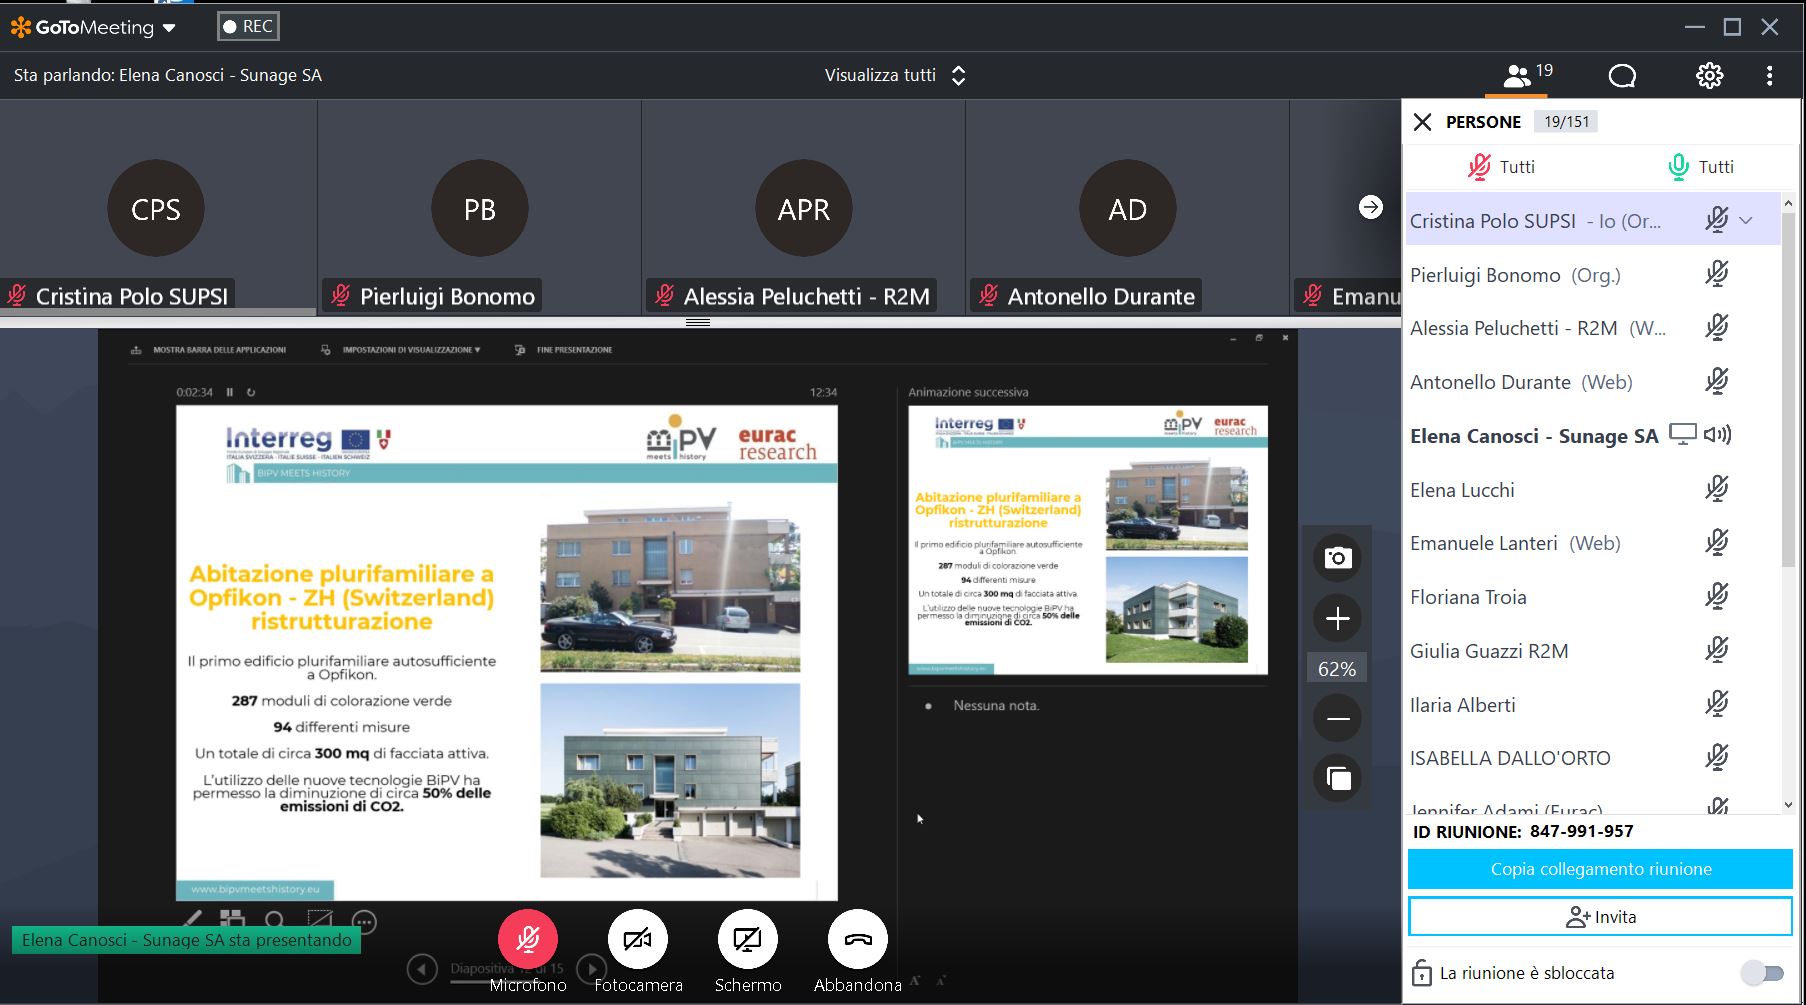Go to previous slide arrow in presenter view

422,969
